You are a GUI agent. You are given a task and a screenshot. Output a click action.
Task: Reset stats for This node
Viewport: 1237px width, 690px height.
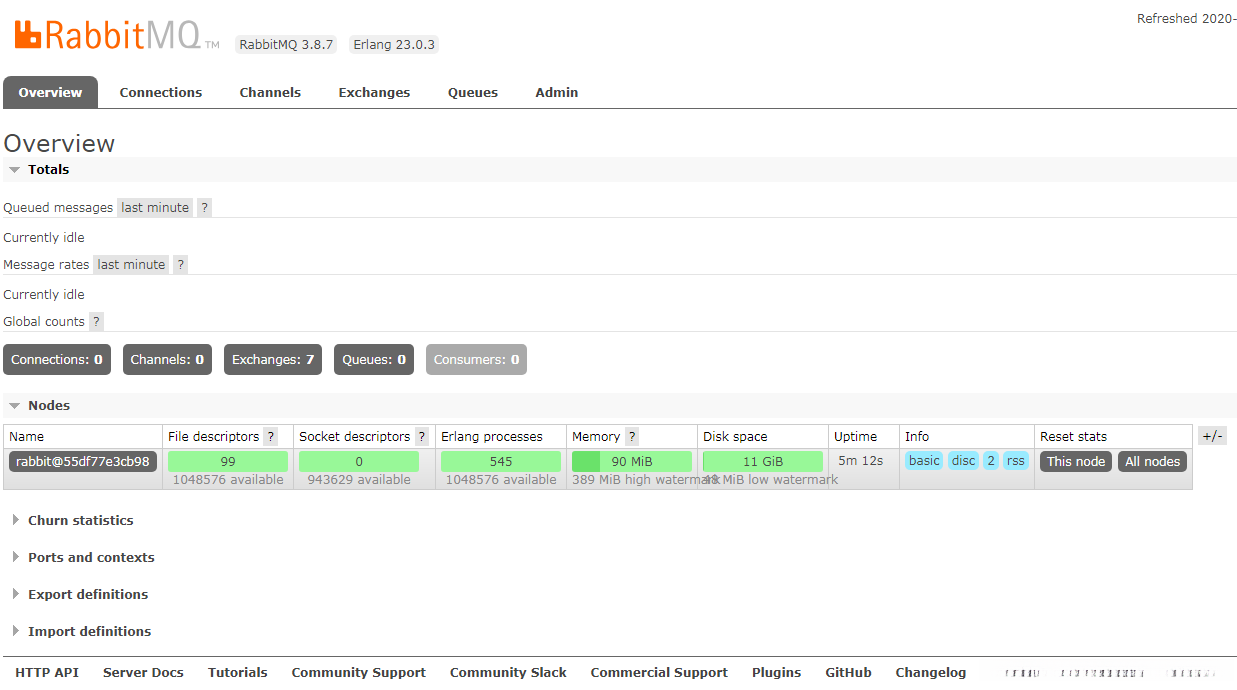pyautogui.click(x=1076, y=462)
